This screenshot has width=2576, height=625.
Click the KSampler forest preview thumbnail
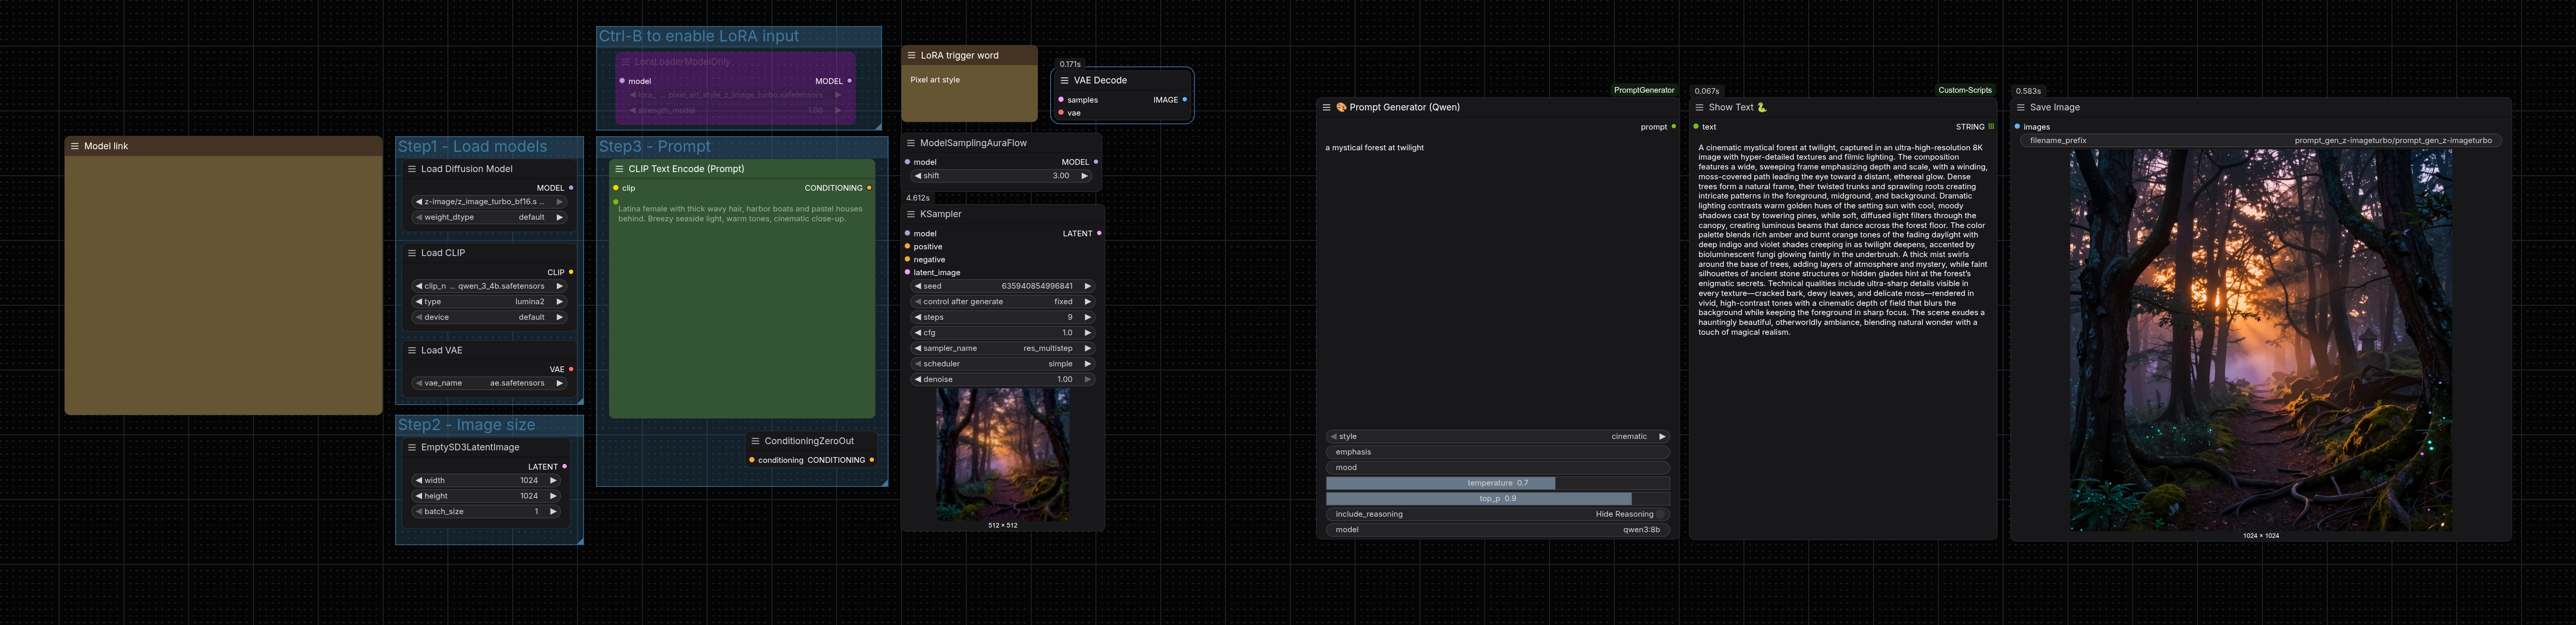pyautogui.click(x=1002, y=455)
